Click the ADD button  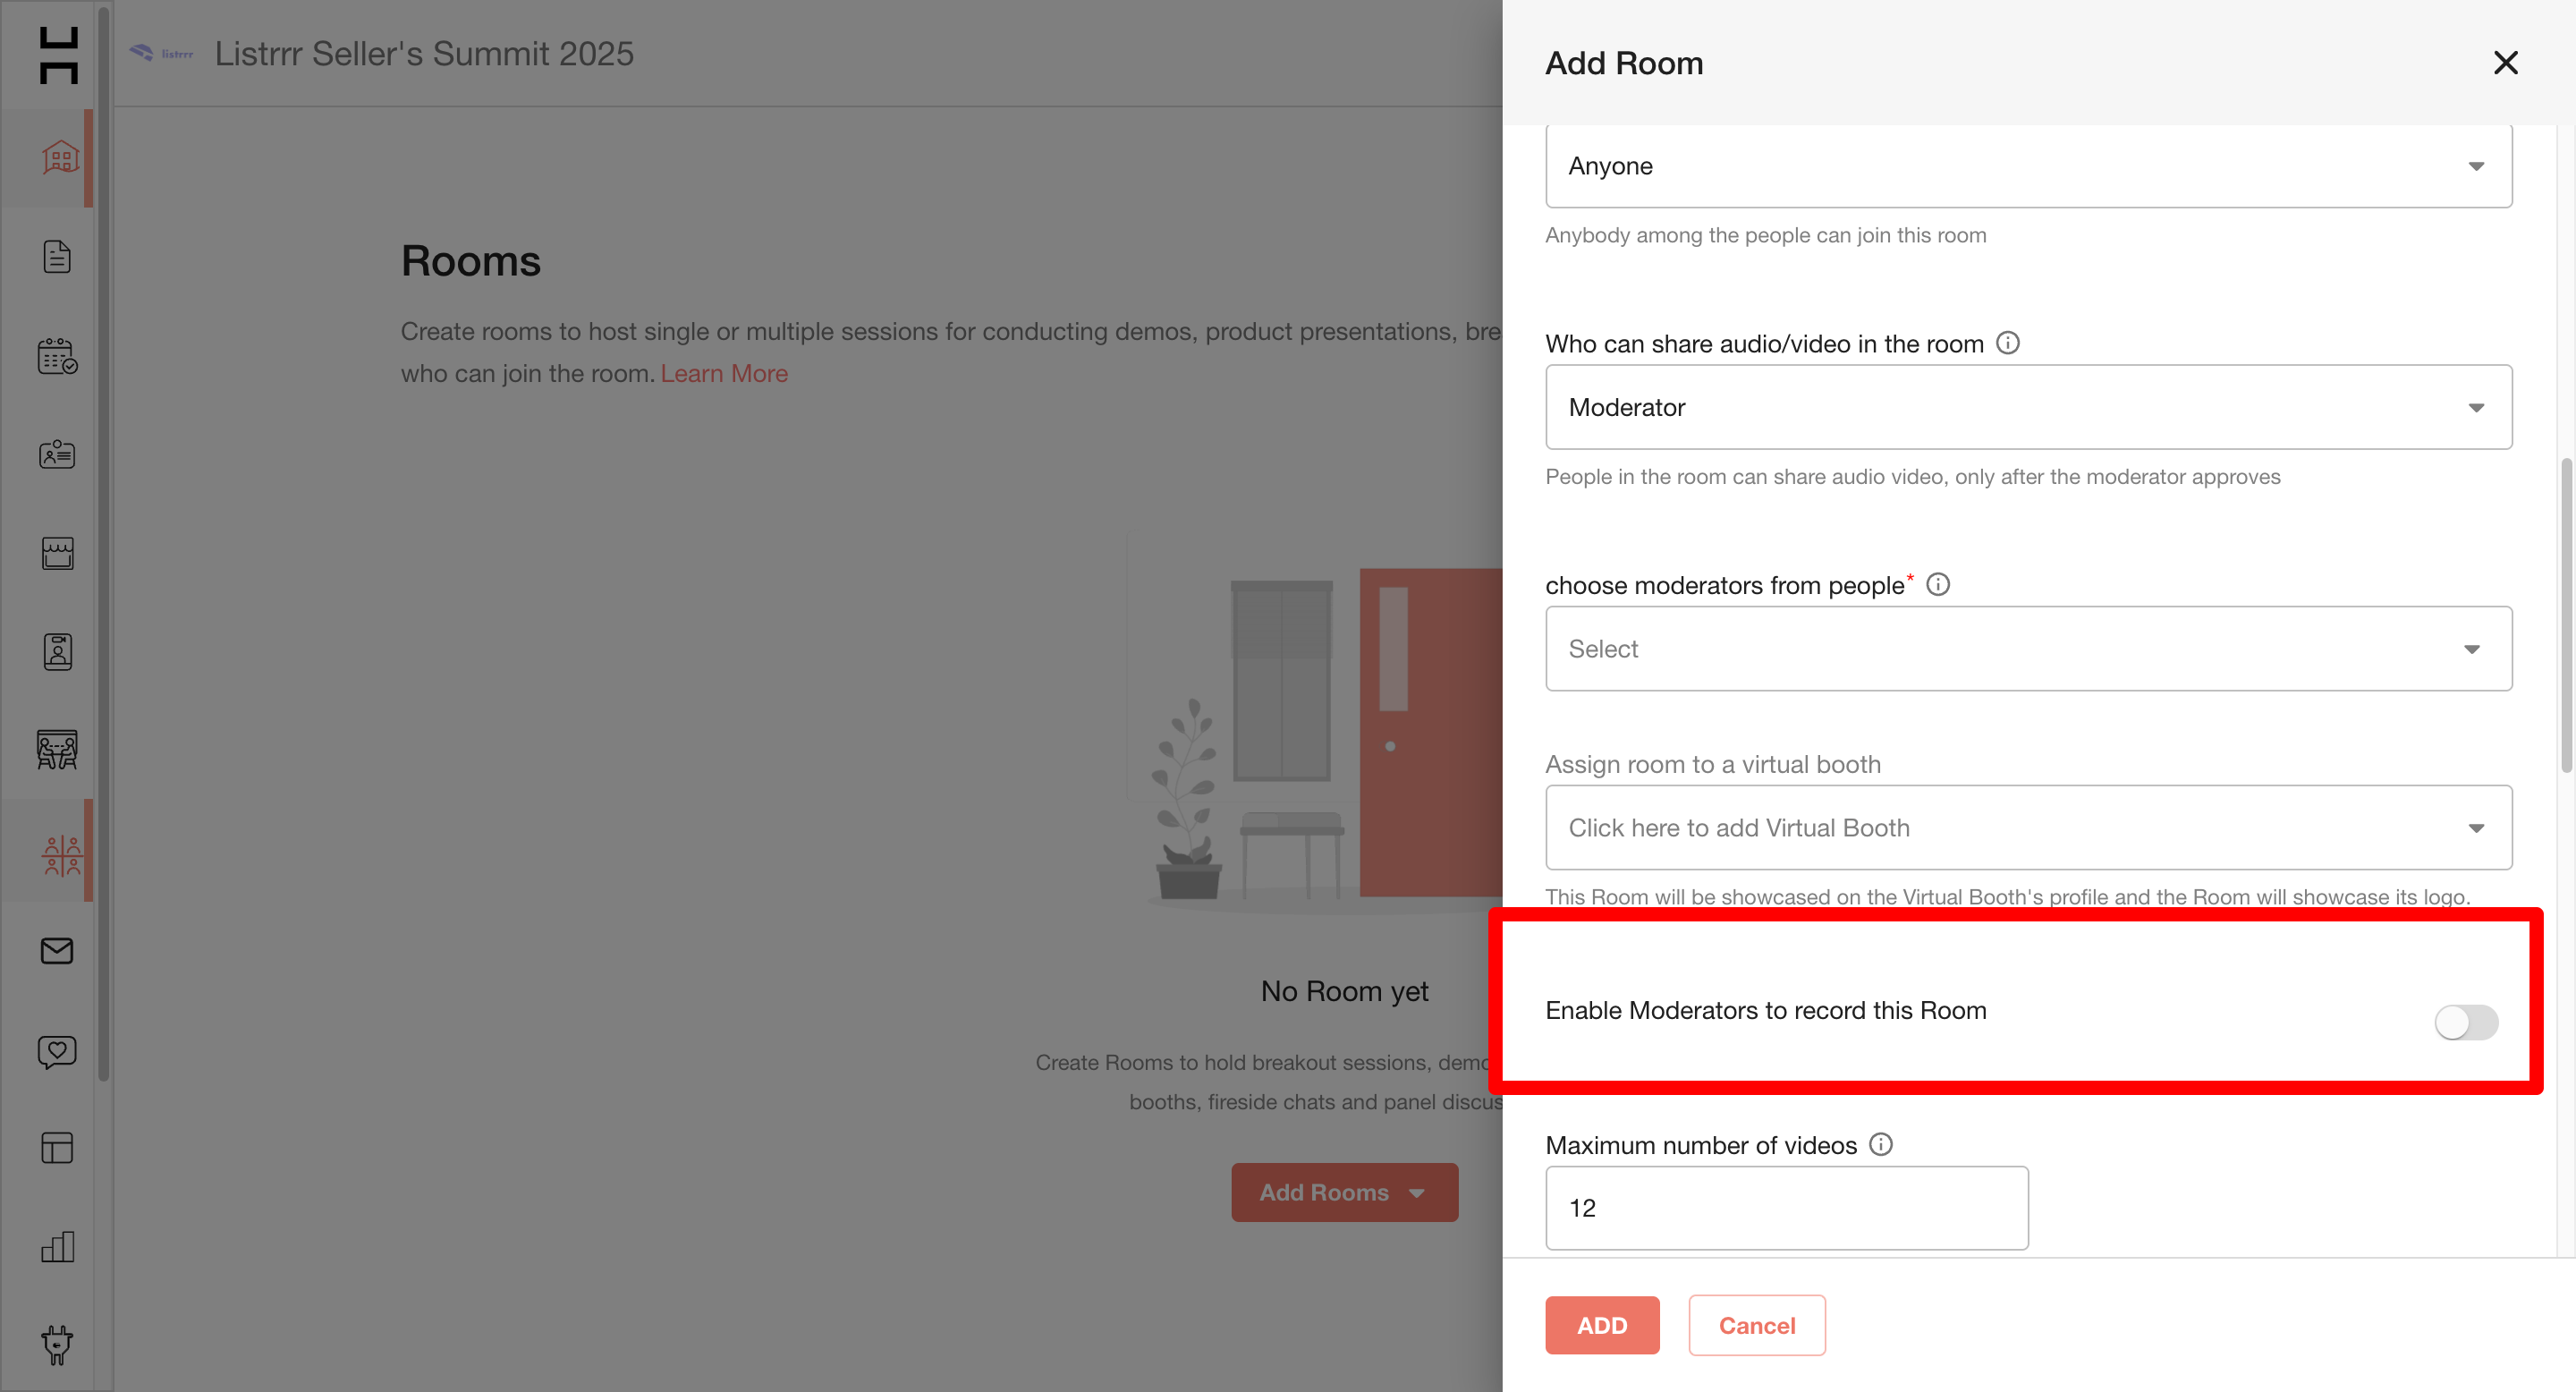coord(1601,1325)
